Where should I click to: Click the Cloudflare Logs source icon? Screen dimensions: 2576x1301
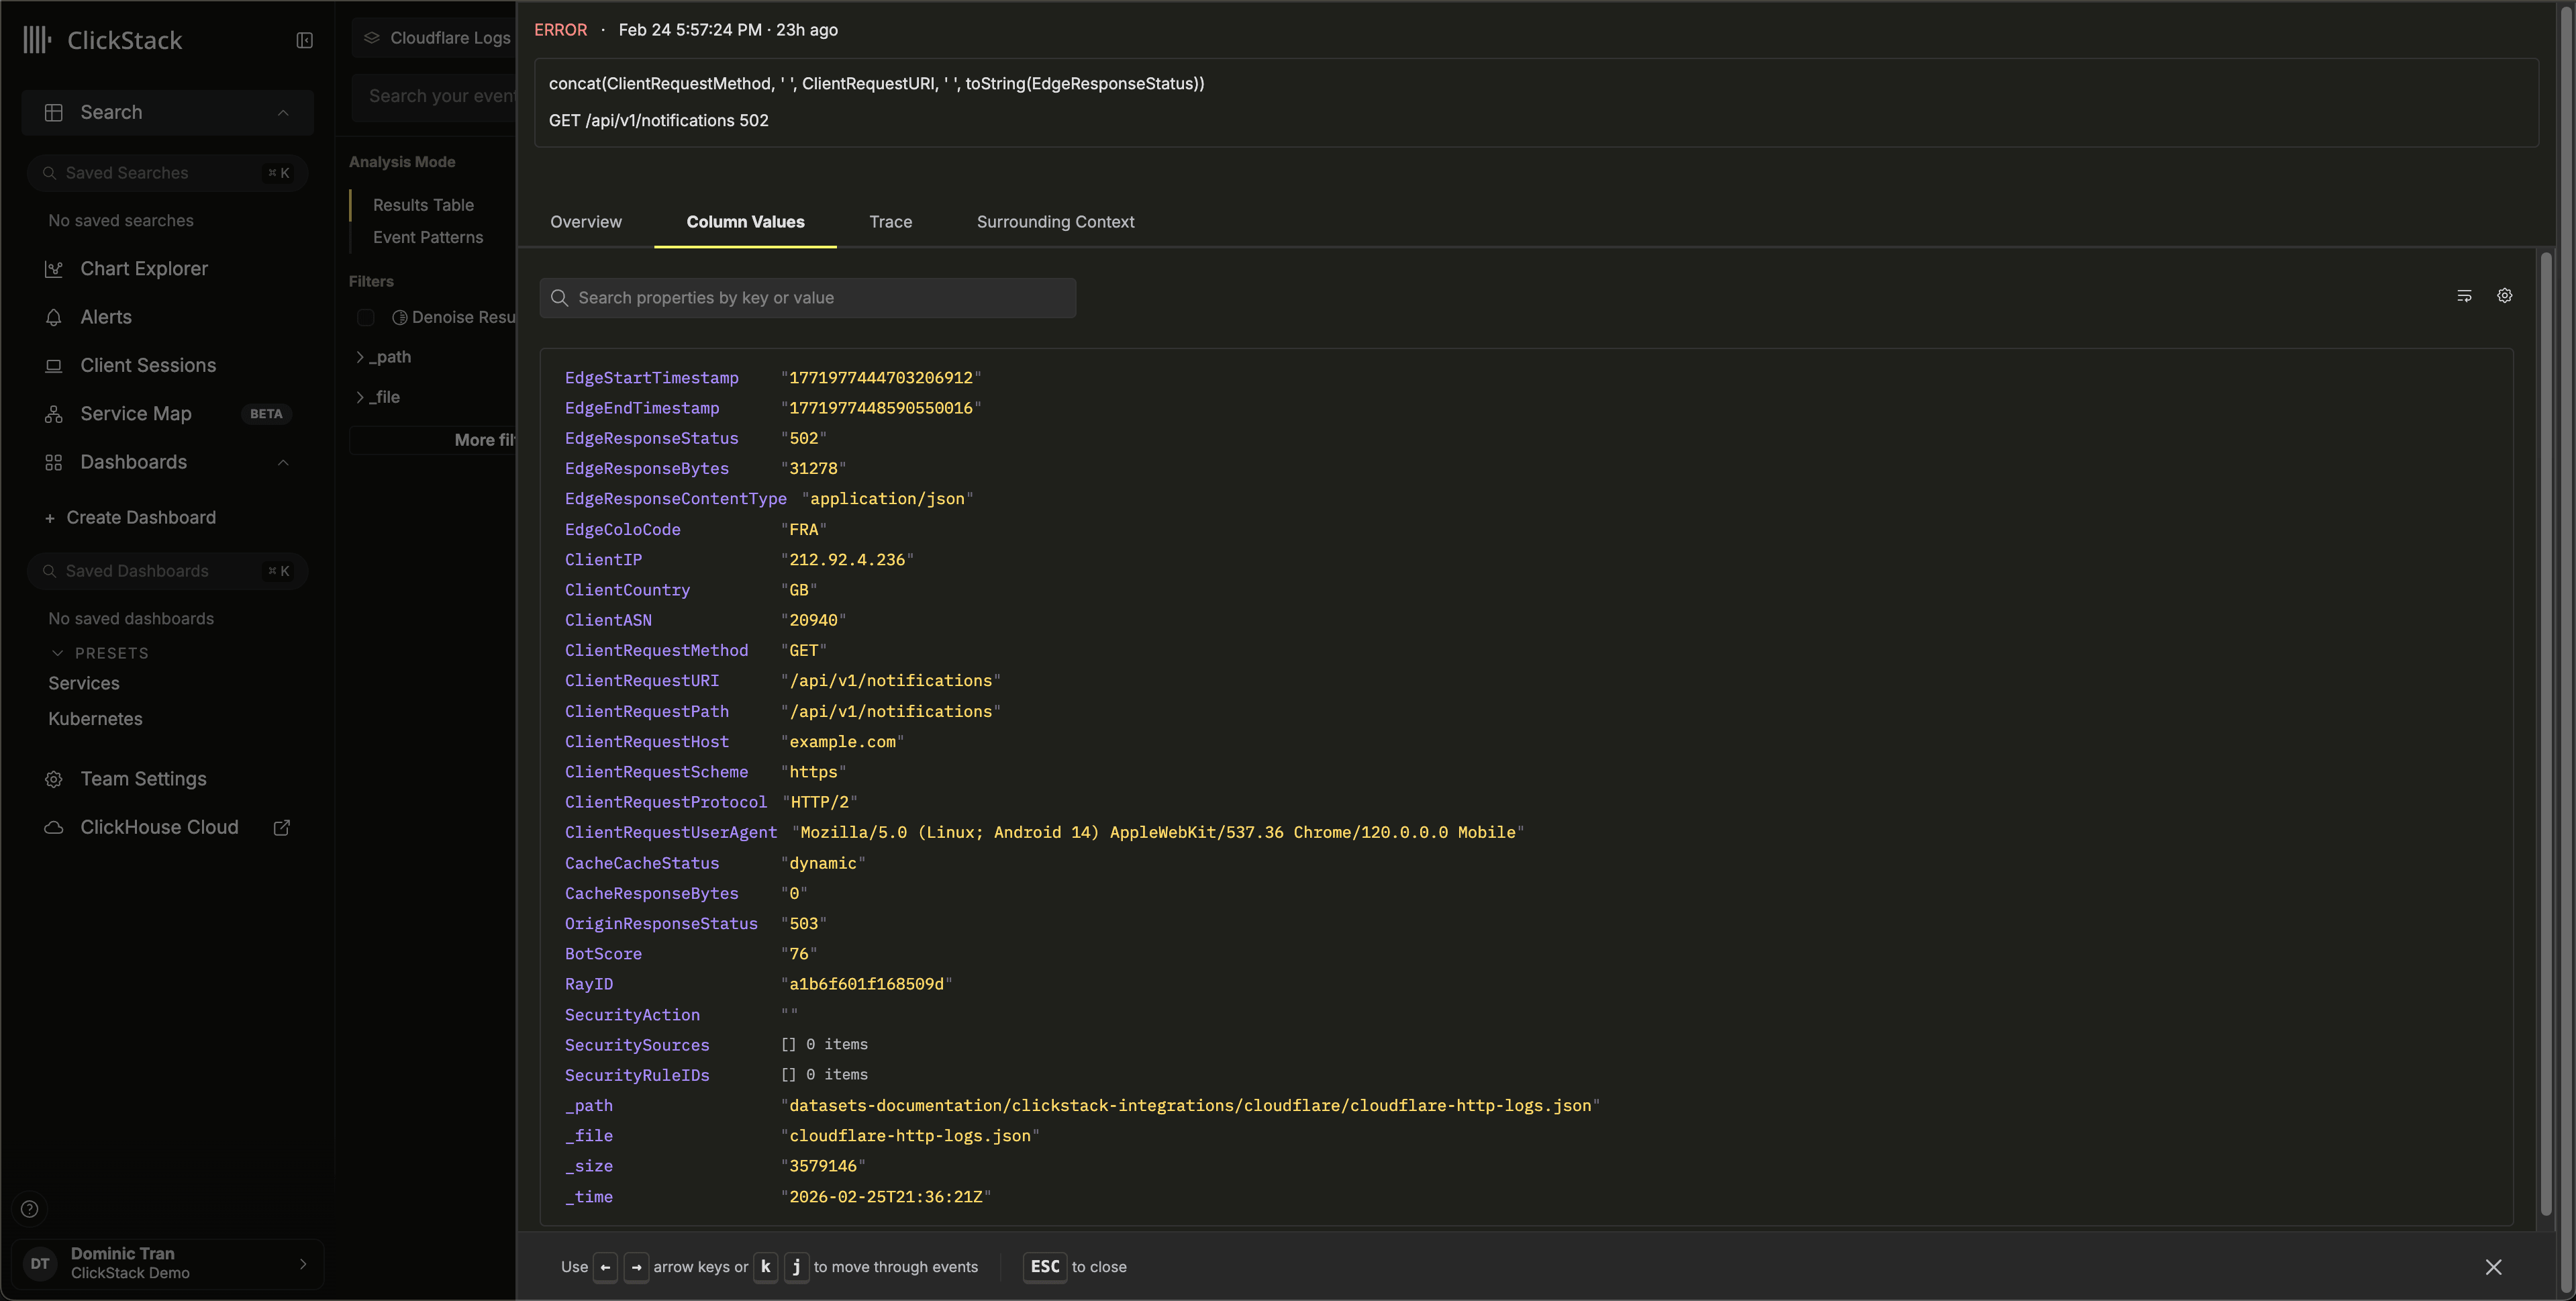point(372,38)
